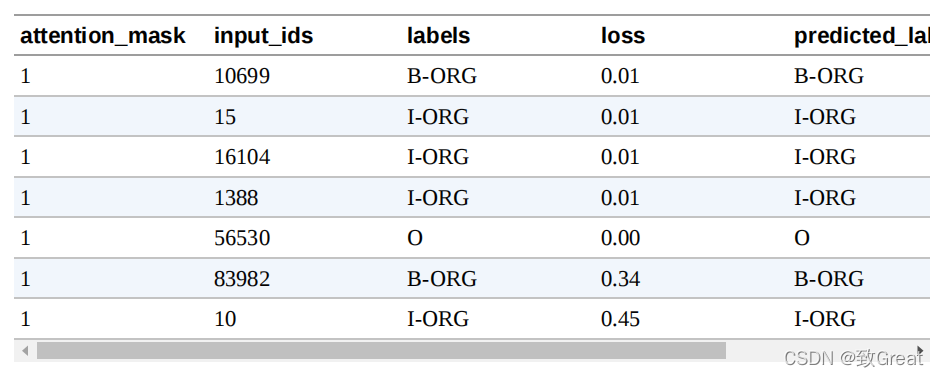
Task: Select the input_ids cell 83982
Action: click(242, 279)
